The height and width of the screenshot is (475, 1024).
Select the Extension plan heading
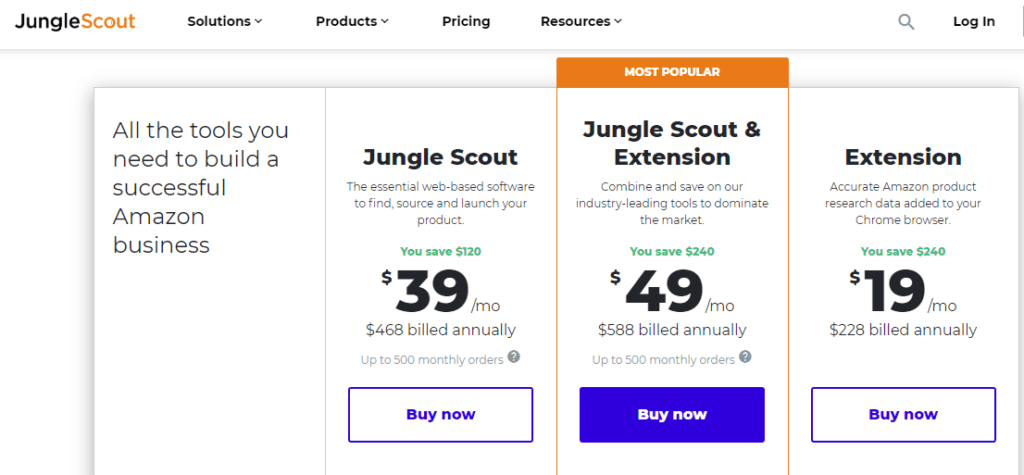coord(903,157)
